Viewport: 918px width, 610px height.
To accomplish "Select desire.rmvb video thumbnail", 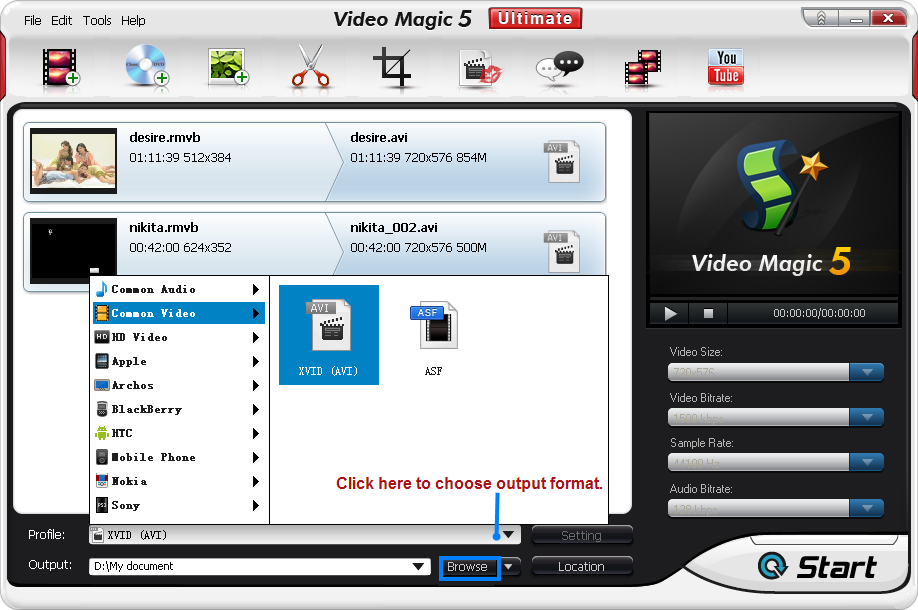I will tap(73, 161).
